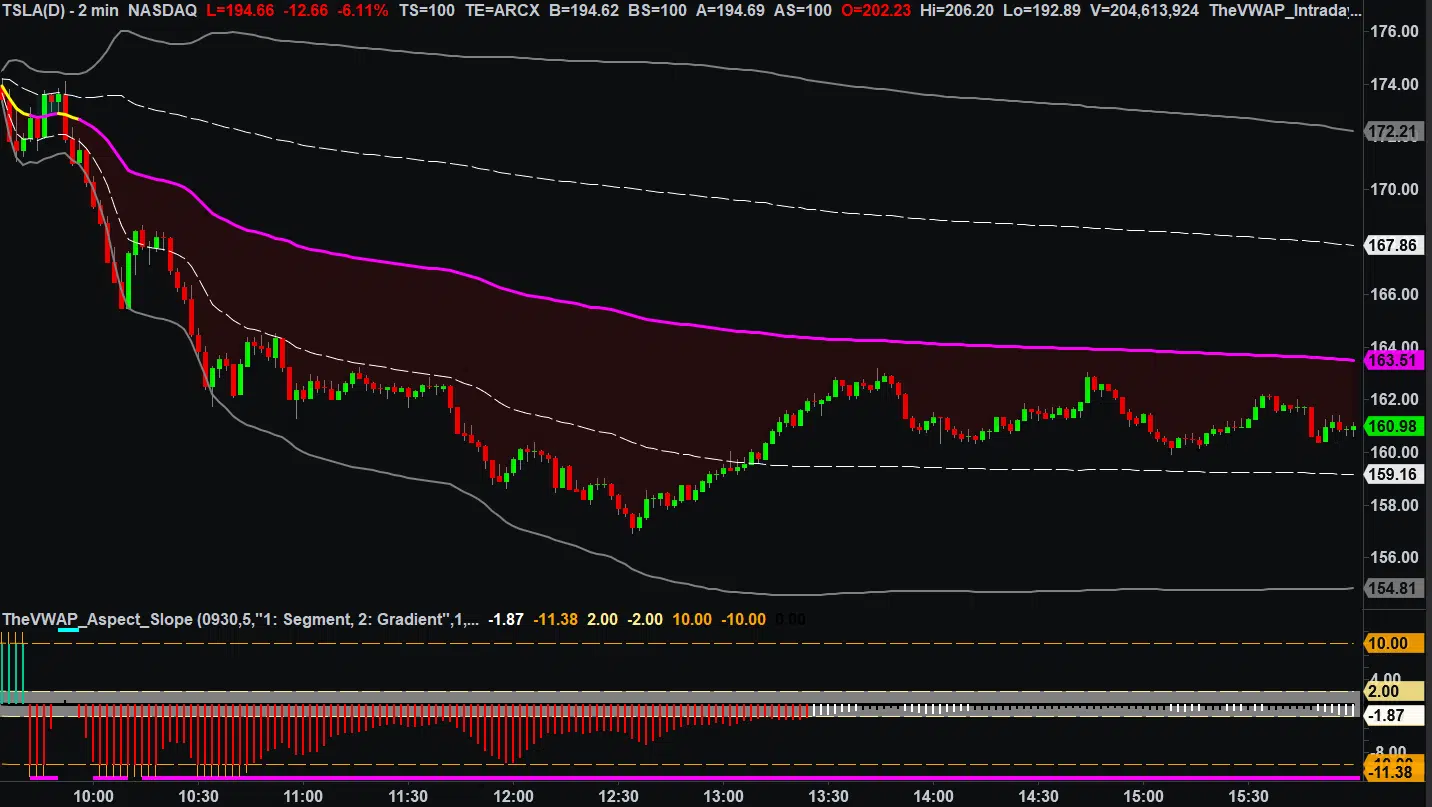Select the magenta 163.51 VWAP price tag
The image size is (1432, 807).
(x=1394, y=360)
